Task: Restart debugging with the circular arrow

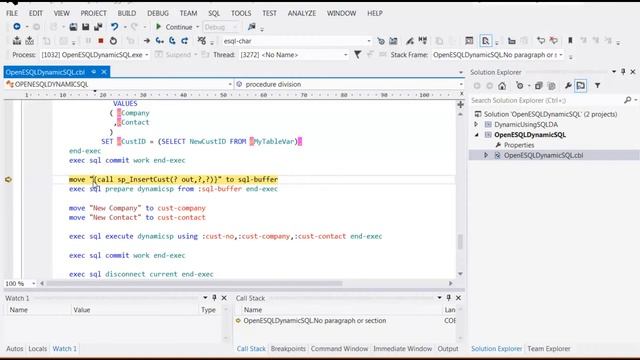Action: click(x=113, y=41)
